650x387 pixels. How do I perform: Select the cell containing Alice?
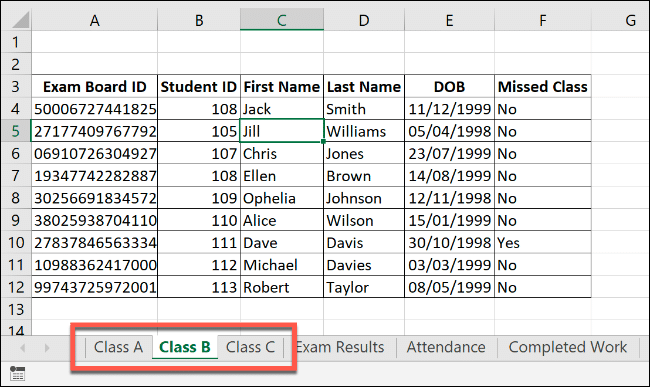tap(282, 220)
